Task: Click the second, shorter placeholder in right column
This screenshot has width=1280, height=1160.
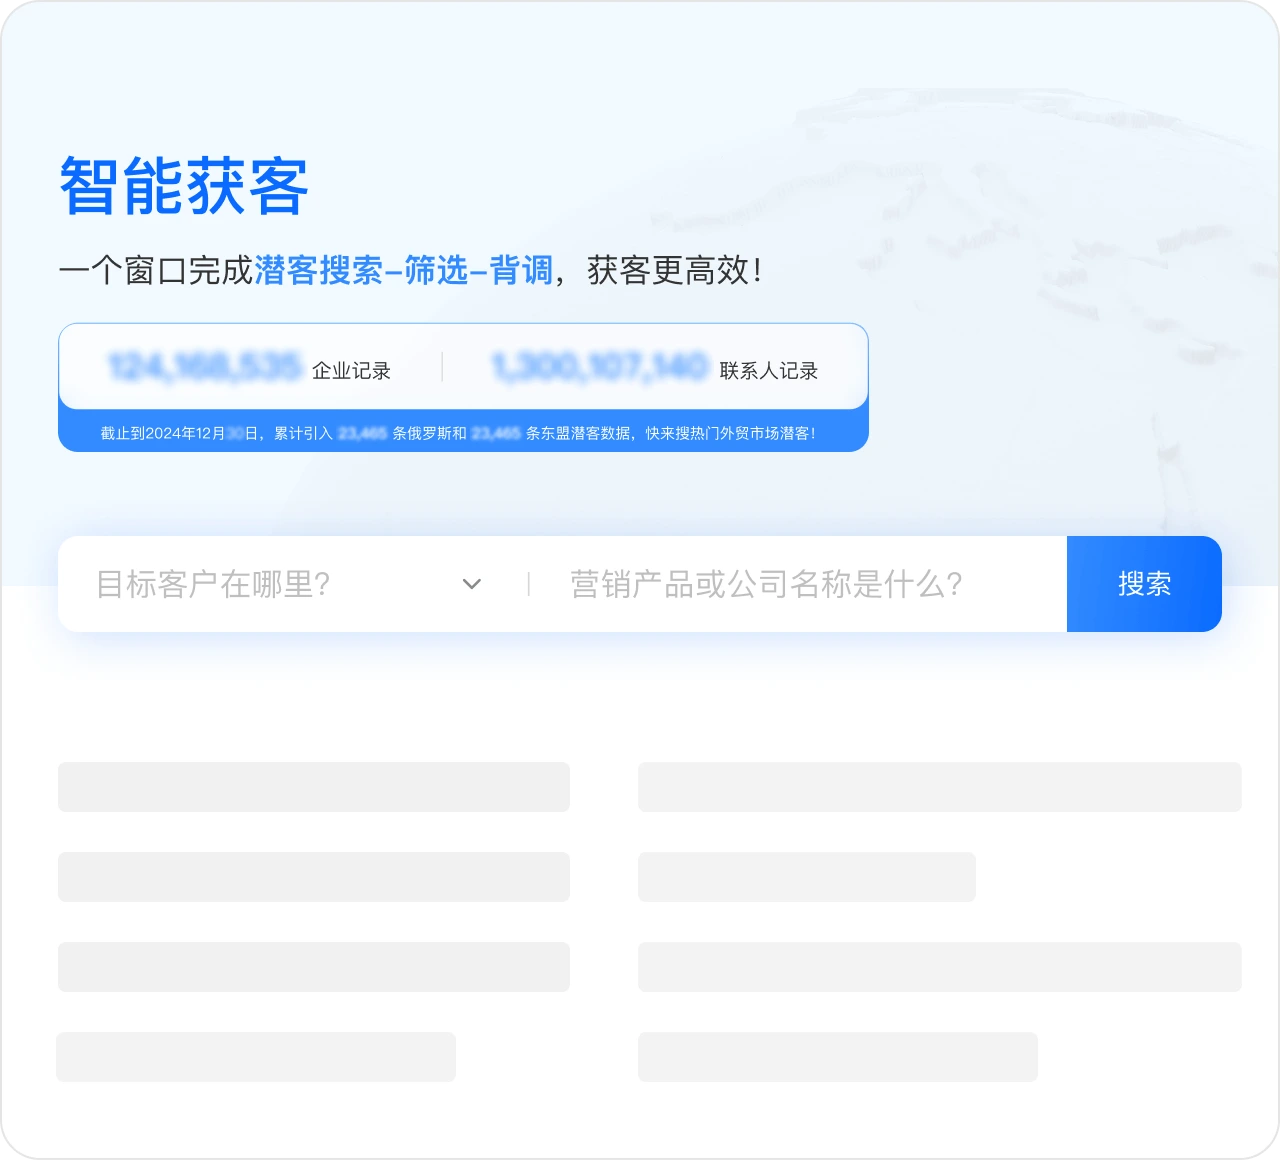Action: tap(806, 877)
